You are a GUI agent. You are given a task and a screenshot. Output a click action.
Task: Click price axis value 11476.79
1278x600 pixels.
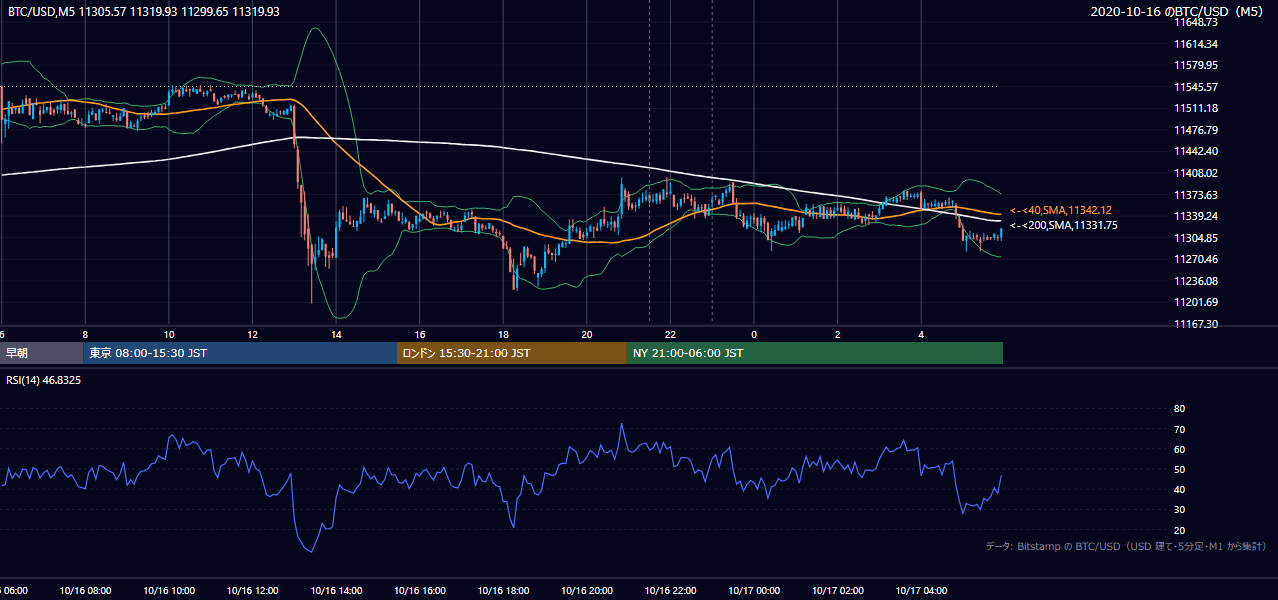point(1195,130)
